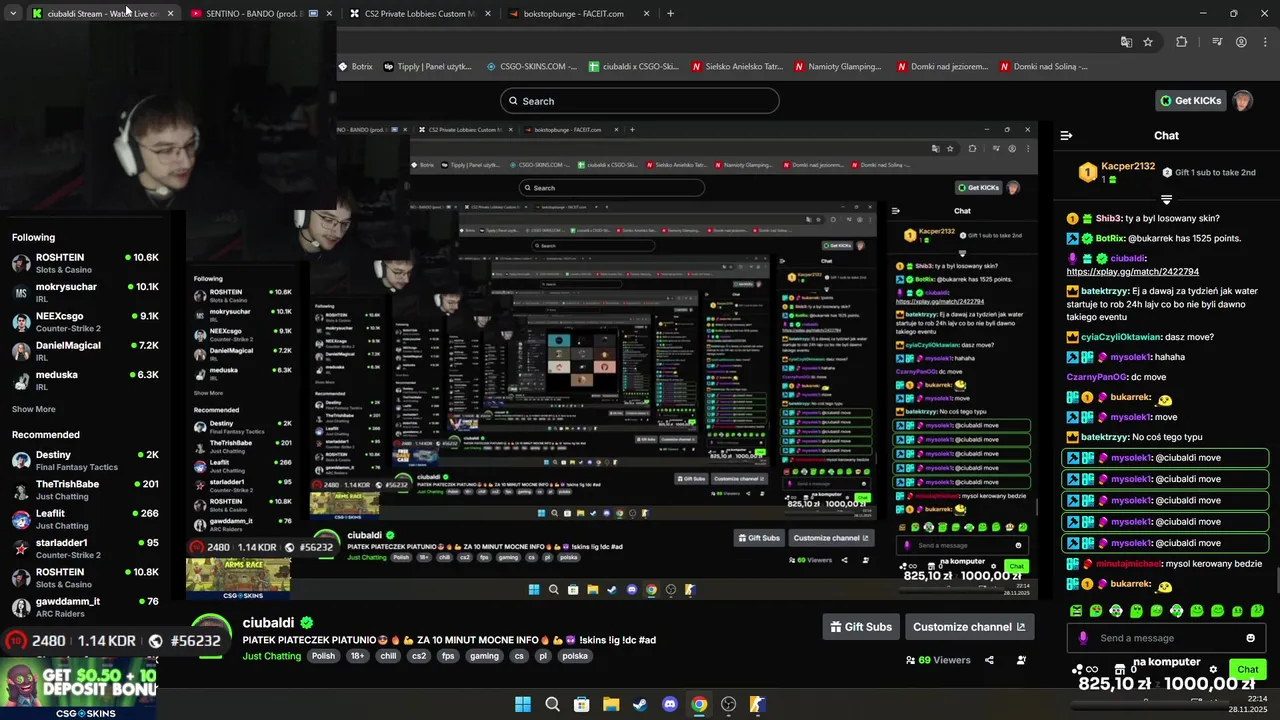Close the SENTINO - BANDO tab
Screen dimensions: 1280x720
pos(329,14)
